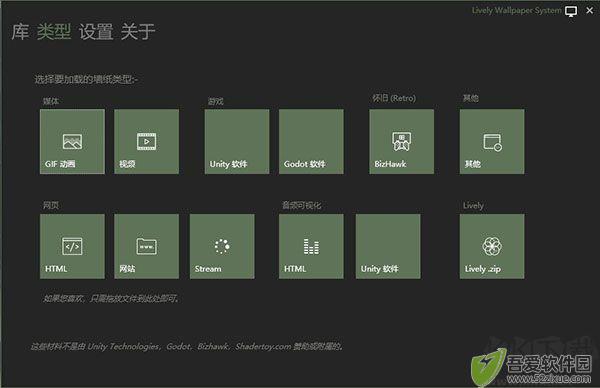Click the 其他 wallpaper type tile

[492, 142]
